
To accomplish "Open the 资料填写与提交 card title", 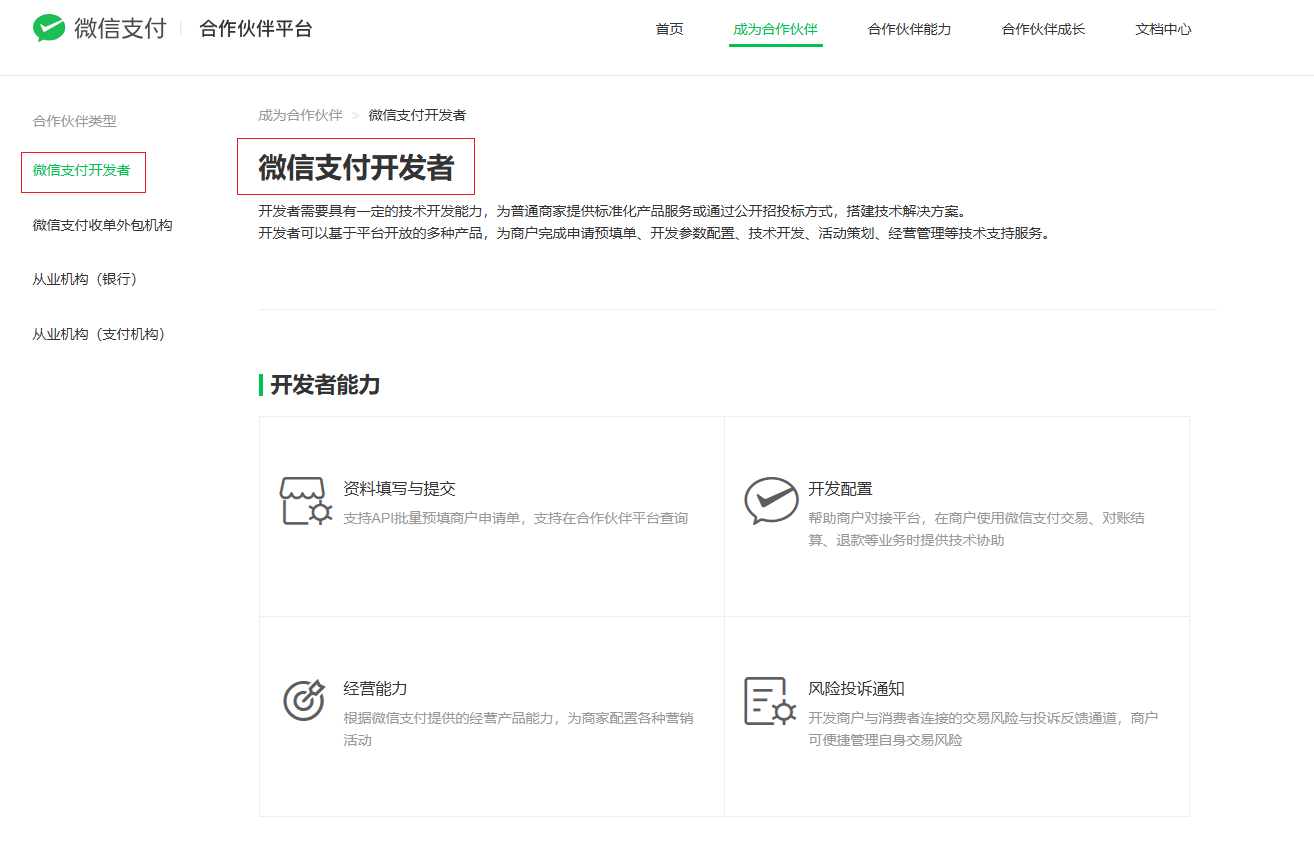I will [399, 489].
